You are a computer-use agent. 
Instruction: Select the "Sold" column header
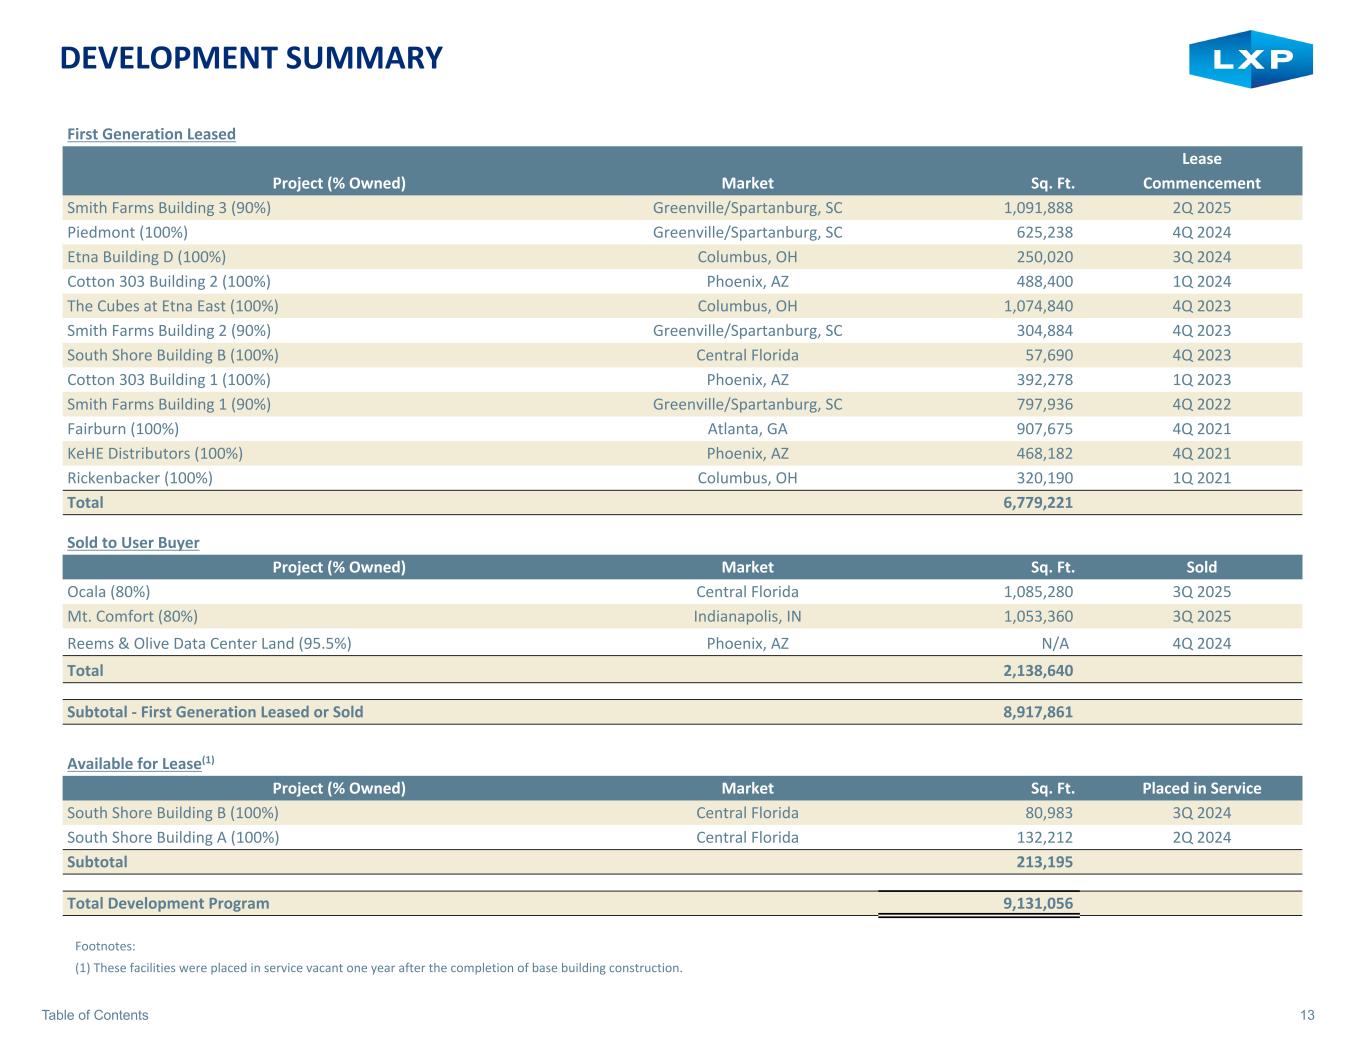(x=1201, y=567)
